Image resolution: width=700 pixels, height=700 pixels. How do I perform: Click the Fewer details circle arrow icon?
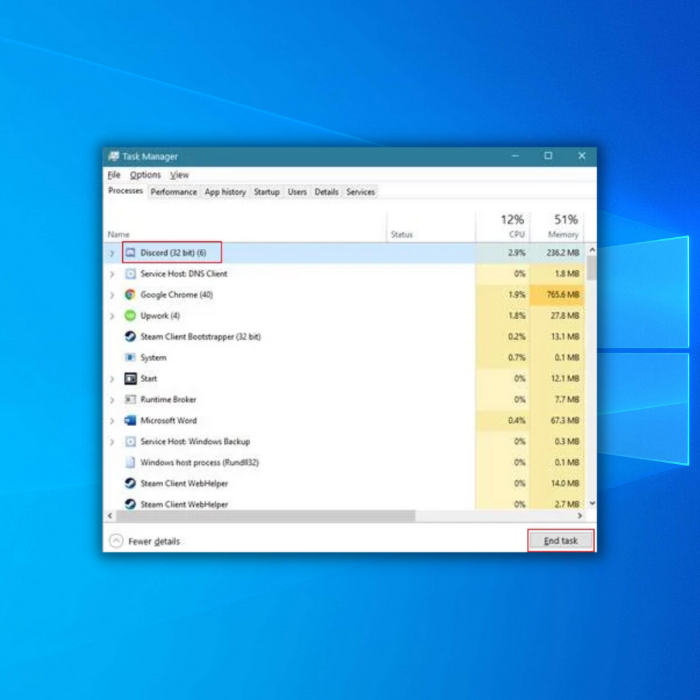coord(116,541)
